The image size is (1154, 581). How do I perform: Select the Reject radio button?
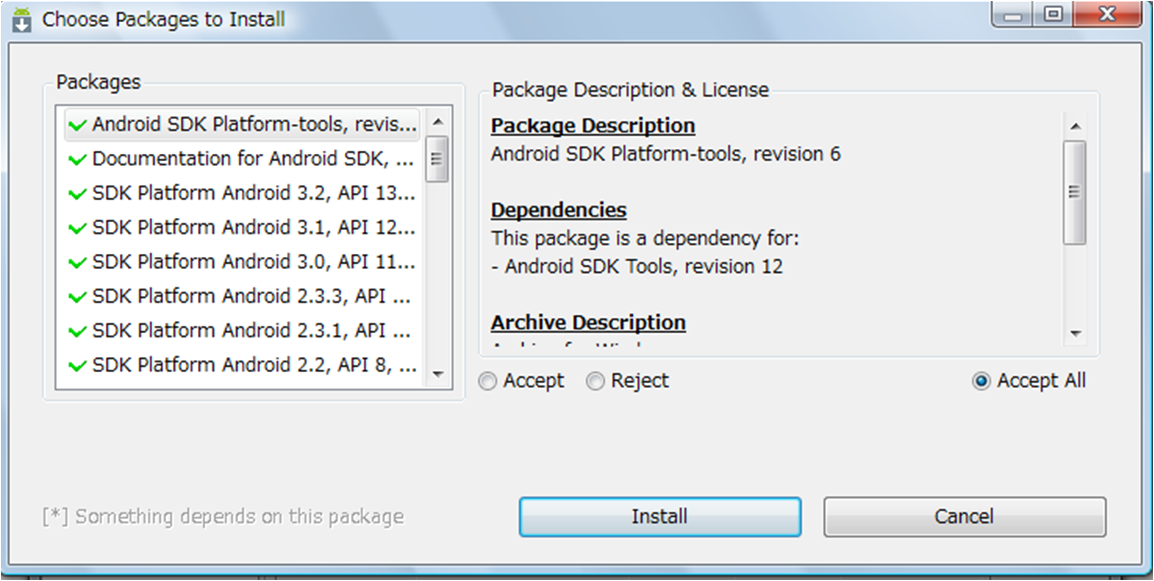tap(596, 381)
